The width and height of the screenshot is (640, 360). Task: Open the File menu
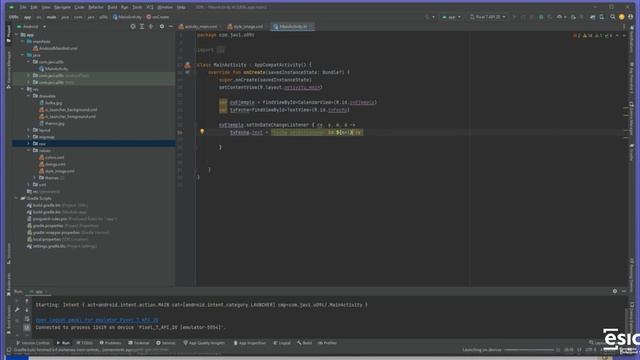pyautogui.click(x=23, y=7)
